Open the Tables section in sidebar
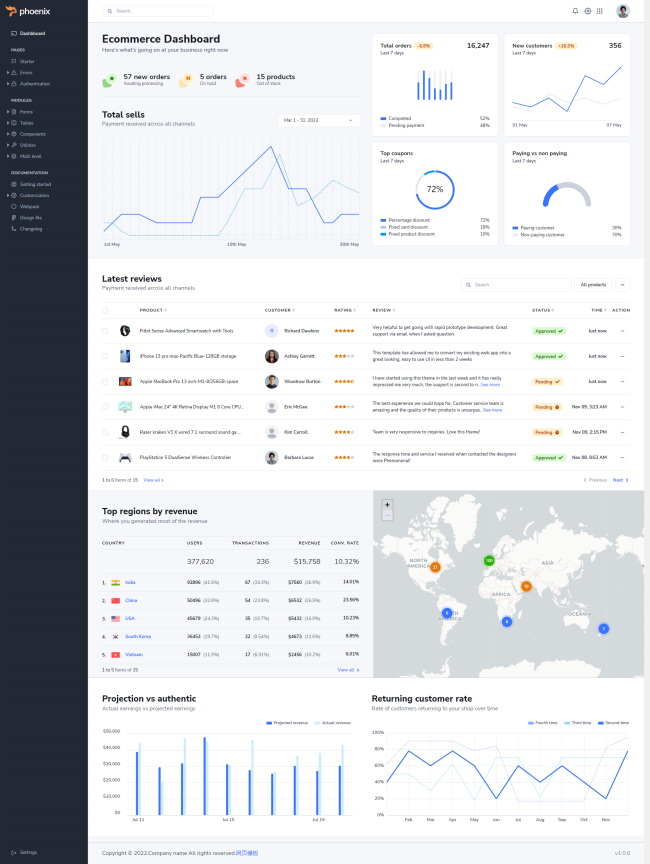 pos(26,123)
